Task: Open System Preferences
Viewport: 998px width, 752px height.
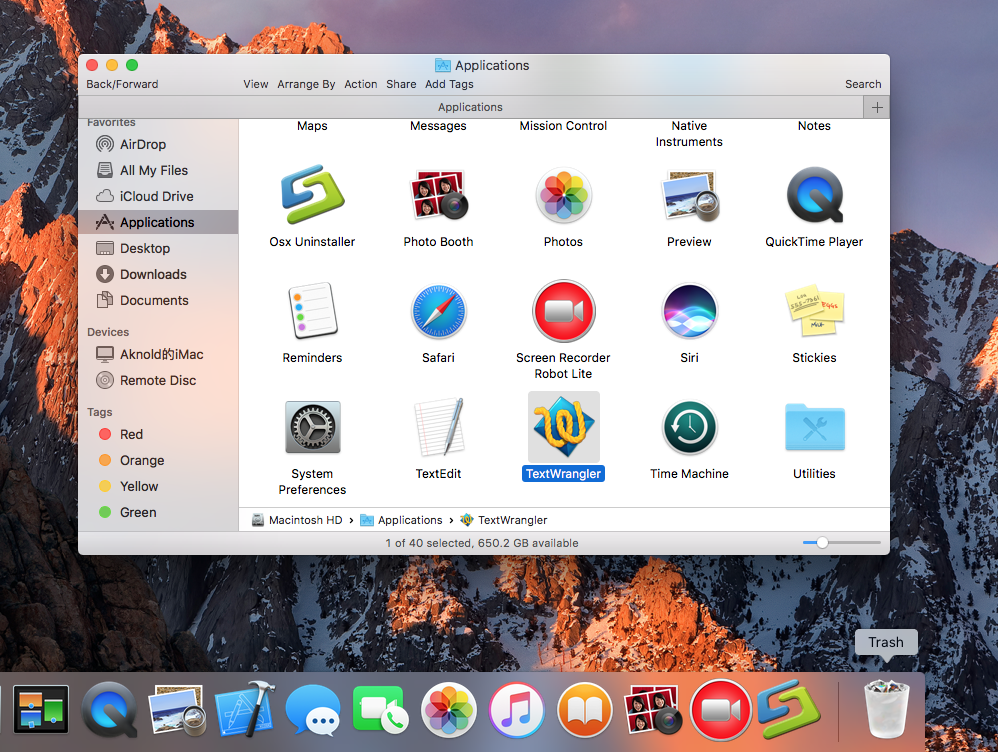Action: click(312, 427)
